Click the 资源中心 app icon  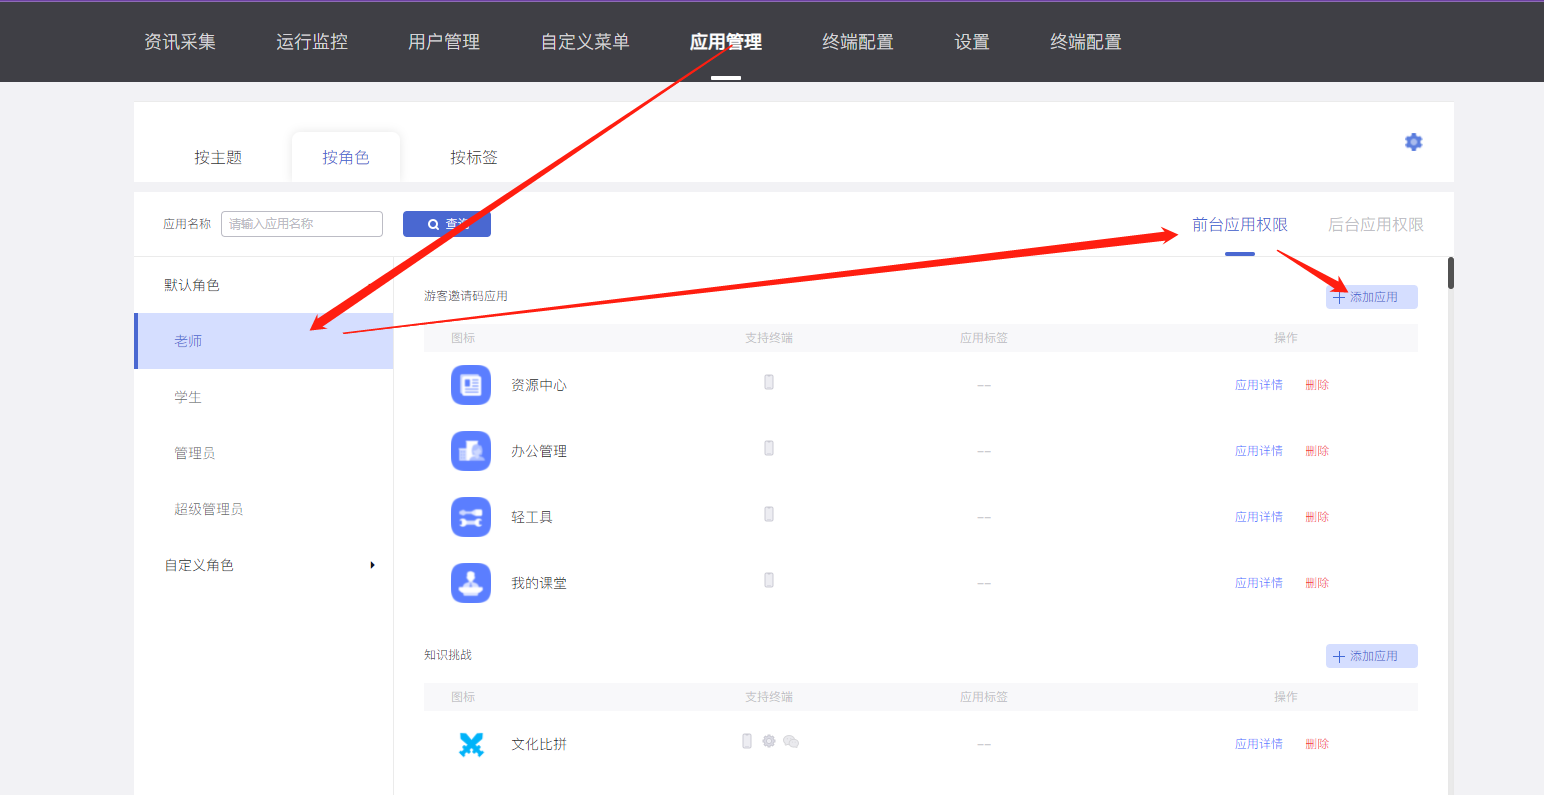tap(471, 385)
